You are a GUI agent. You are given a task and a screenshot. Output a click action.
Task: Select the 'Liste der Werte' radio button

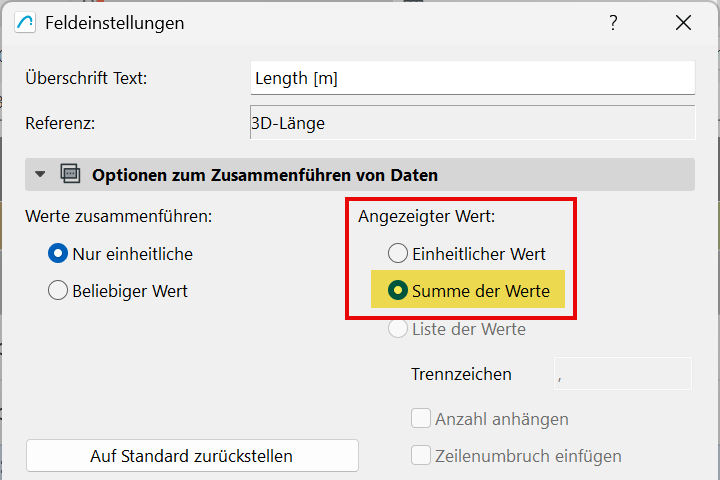pyautogui.click(x=398, y=328)
